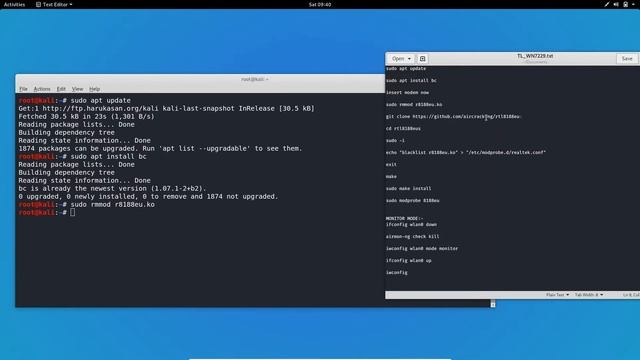Open the Edit menu in terminal
The width and height of the screenshot is (640, 360).
click(x=61, y=89)
